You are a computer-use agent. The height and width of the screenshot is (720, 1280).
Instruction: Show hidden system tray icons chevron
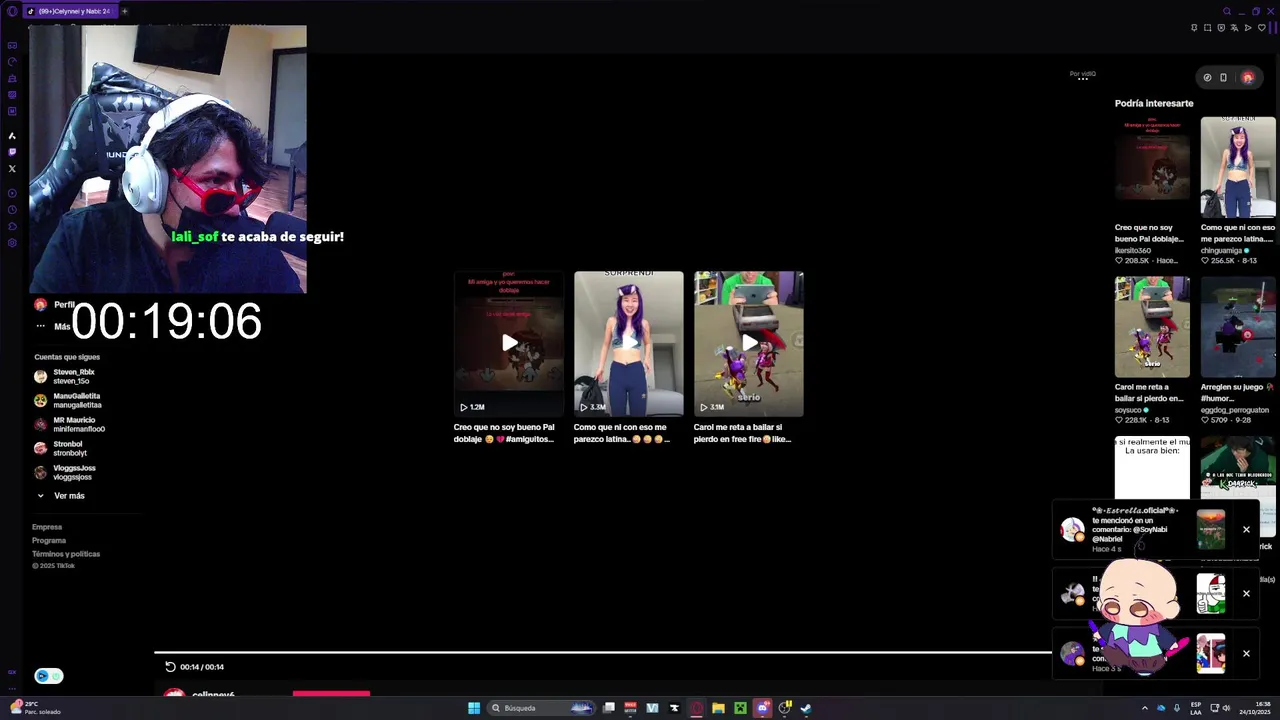tap(1145, 708)
